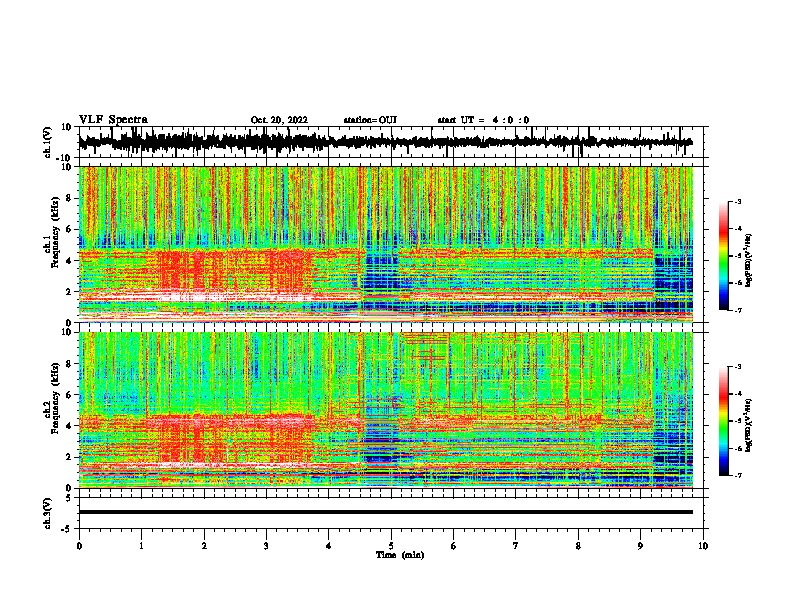Screen dimensions: 792x612
Task: Click the ch.1 "Frequency (kHz)" axis label
Action: pos(55,233)
